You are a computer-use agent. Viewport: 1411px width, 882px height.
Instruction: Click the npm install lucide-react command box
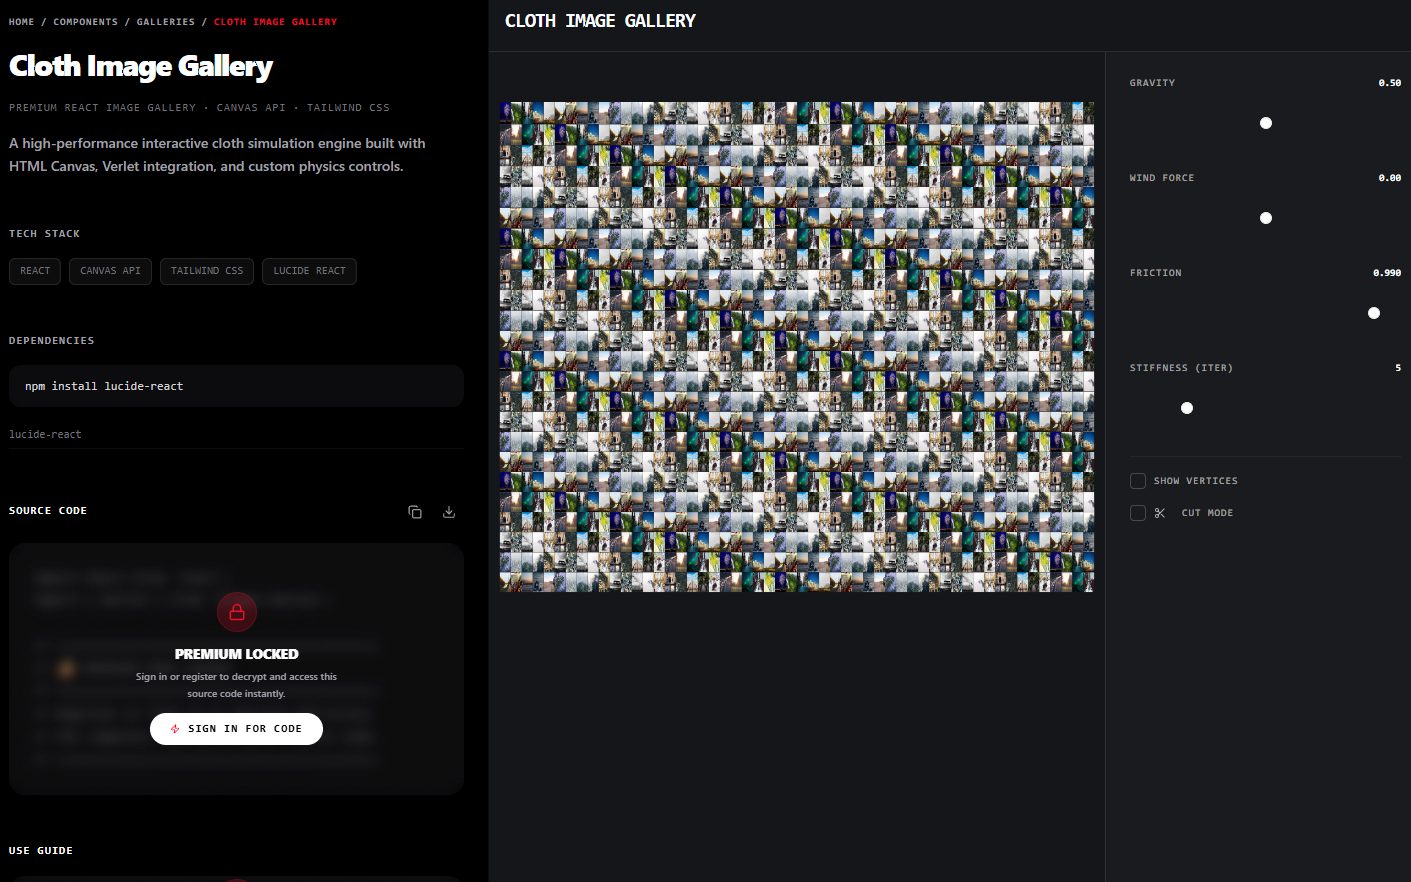236,386
